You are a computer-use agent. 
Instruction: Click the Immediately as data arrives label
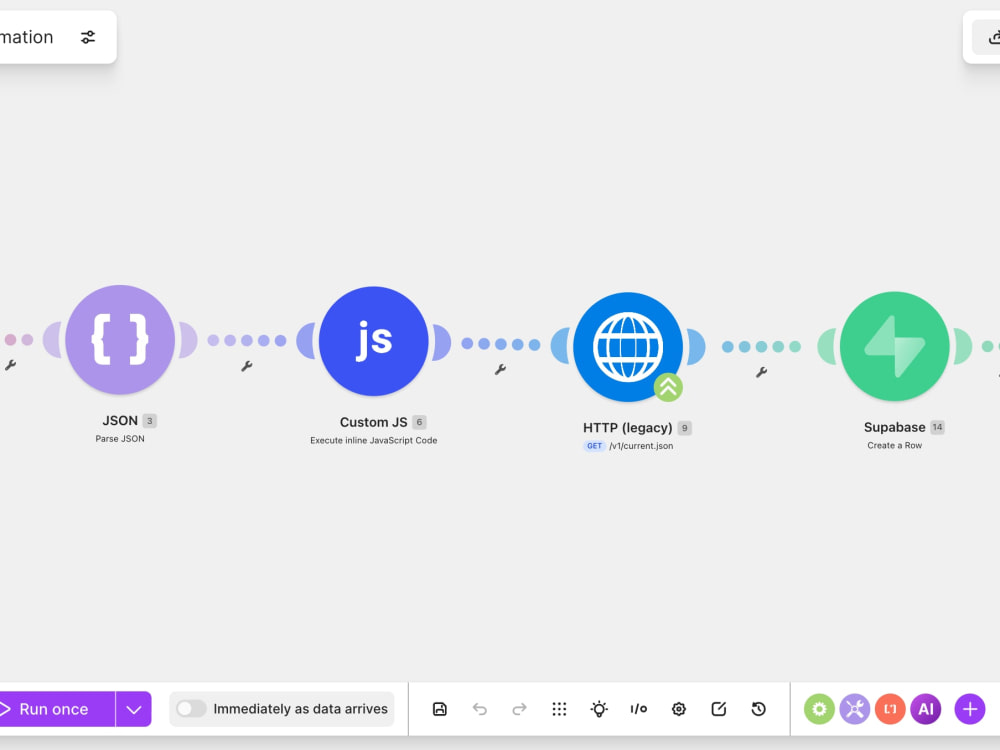(300, 709)
